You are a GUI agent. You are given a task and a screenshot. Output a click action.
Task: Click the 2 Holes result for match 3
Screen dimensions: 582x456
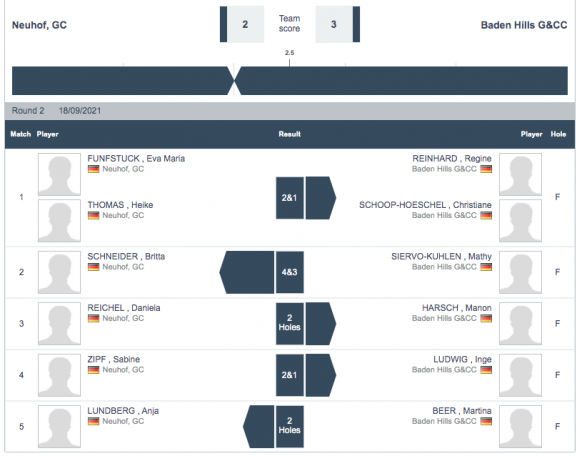pyautogui.click(x=290, y=323)
